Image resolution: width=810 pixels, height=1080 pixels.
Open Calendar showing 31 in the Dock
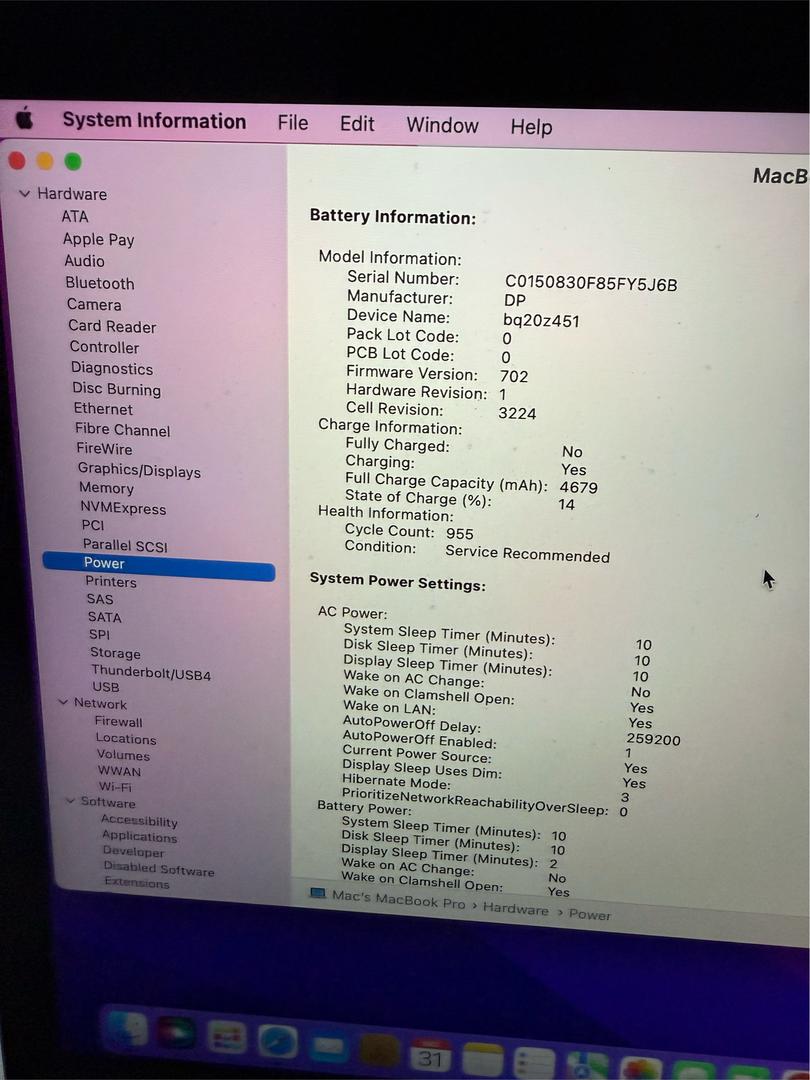430,1055
